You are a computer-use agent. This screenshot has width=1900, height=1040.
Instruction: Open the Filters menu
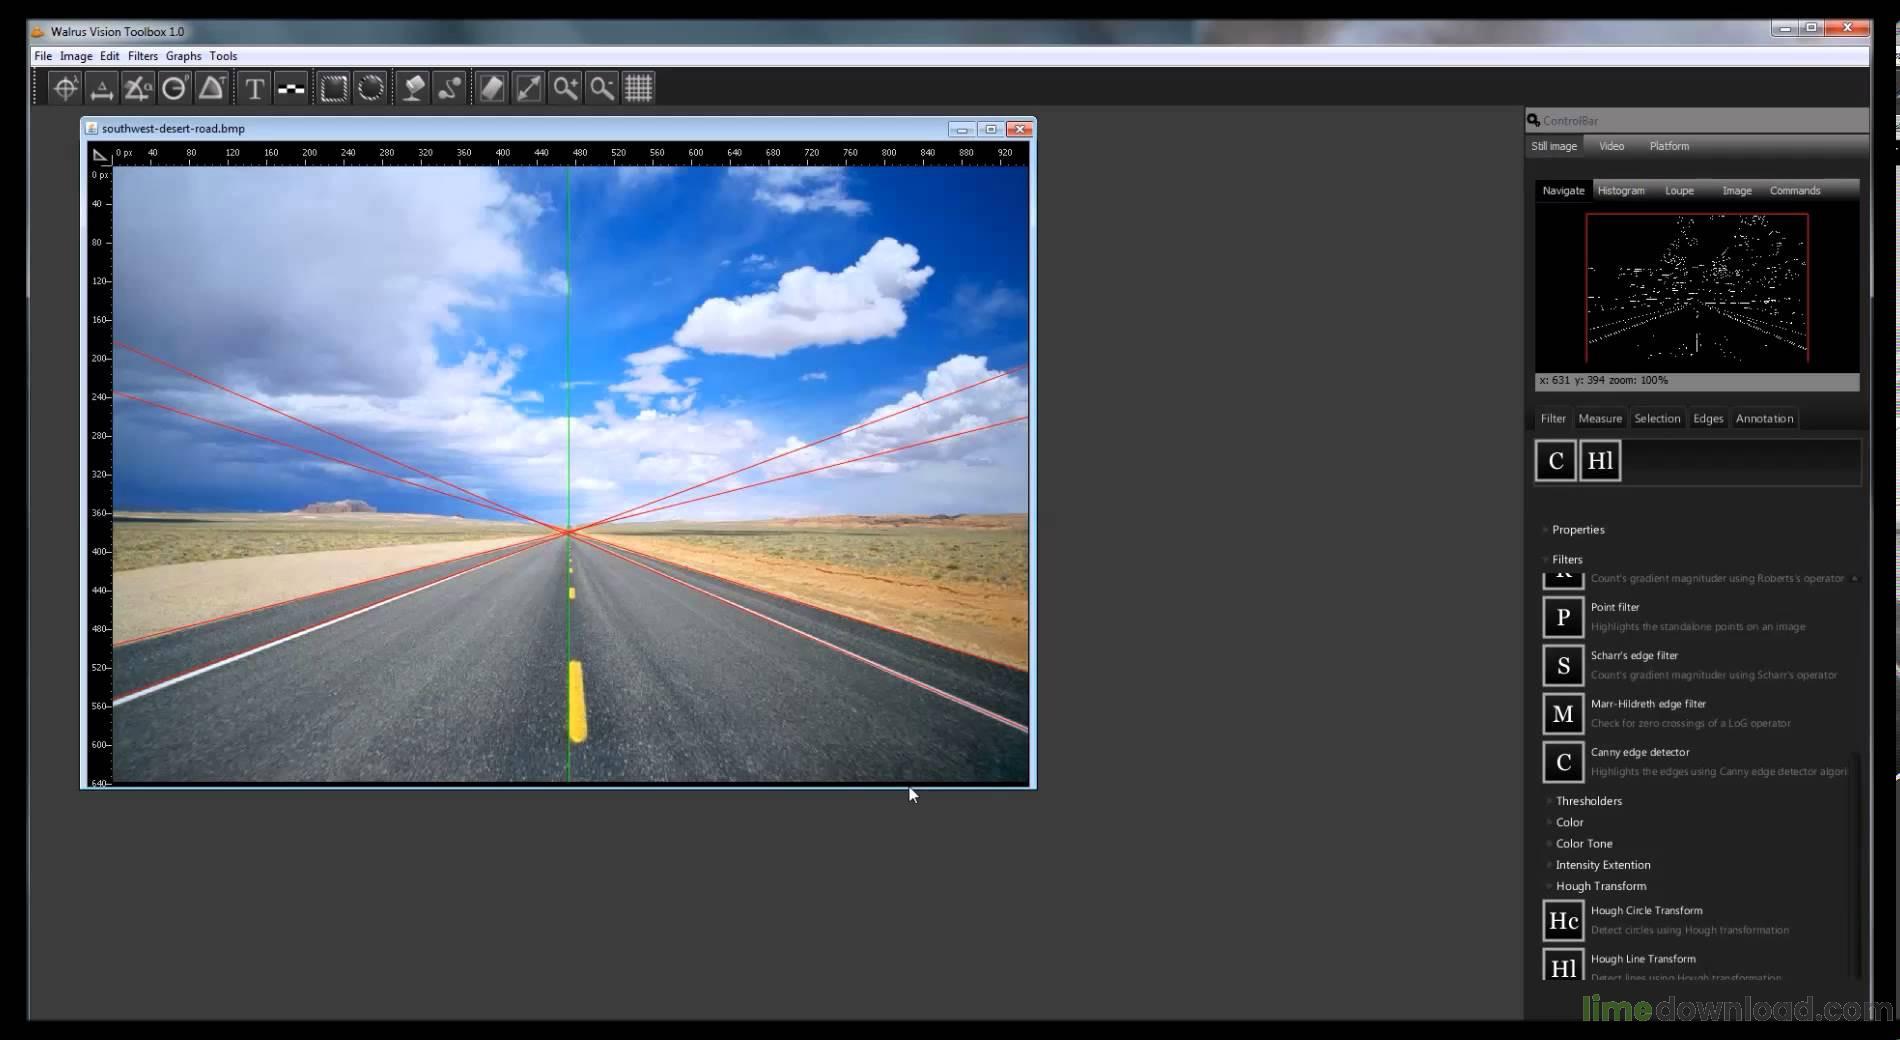point(142,56)
